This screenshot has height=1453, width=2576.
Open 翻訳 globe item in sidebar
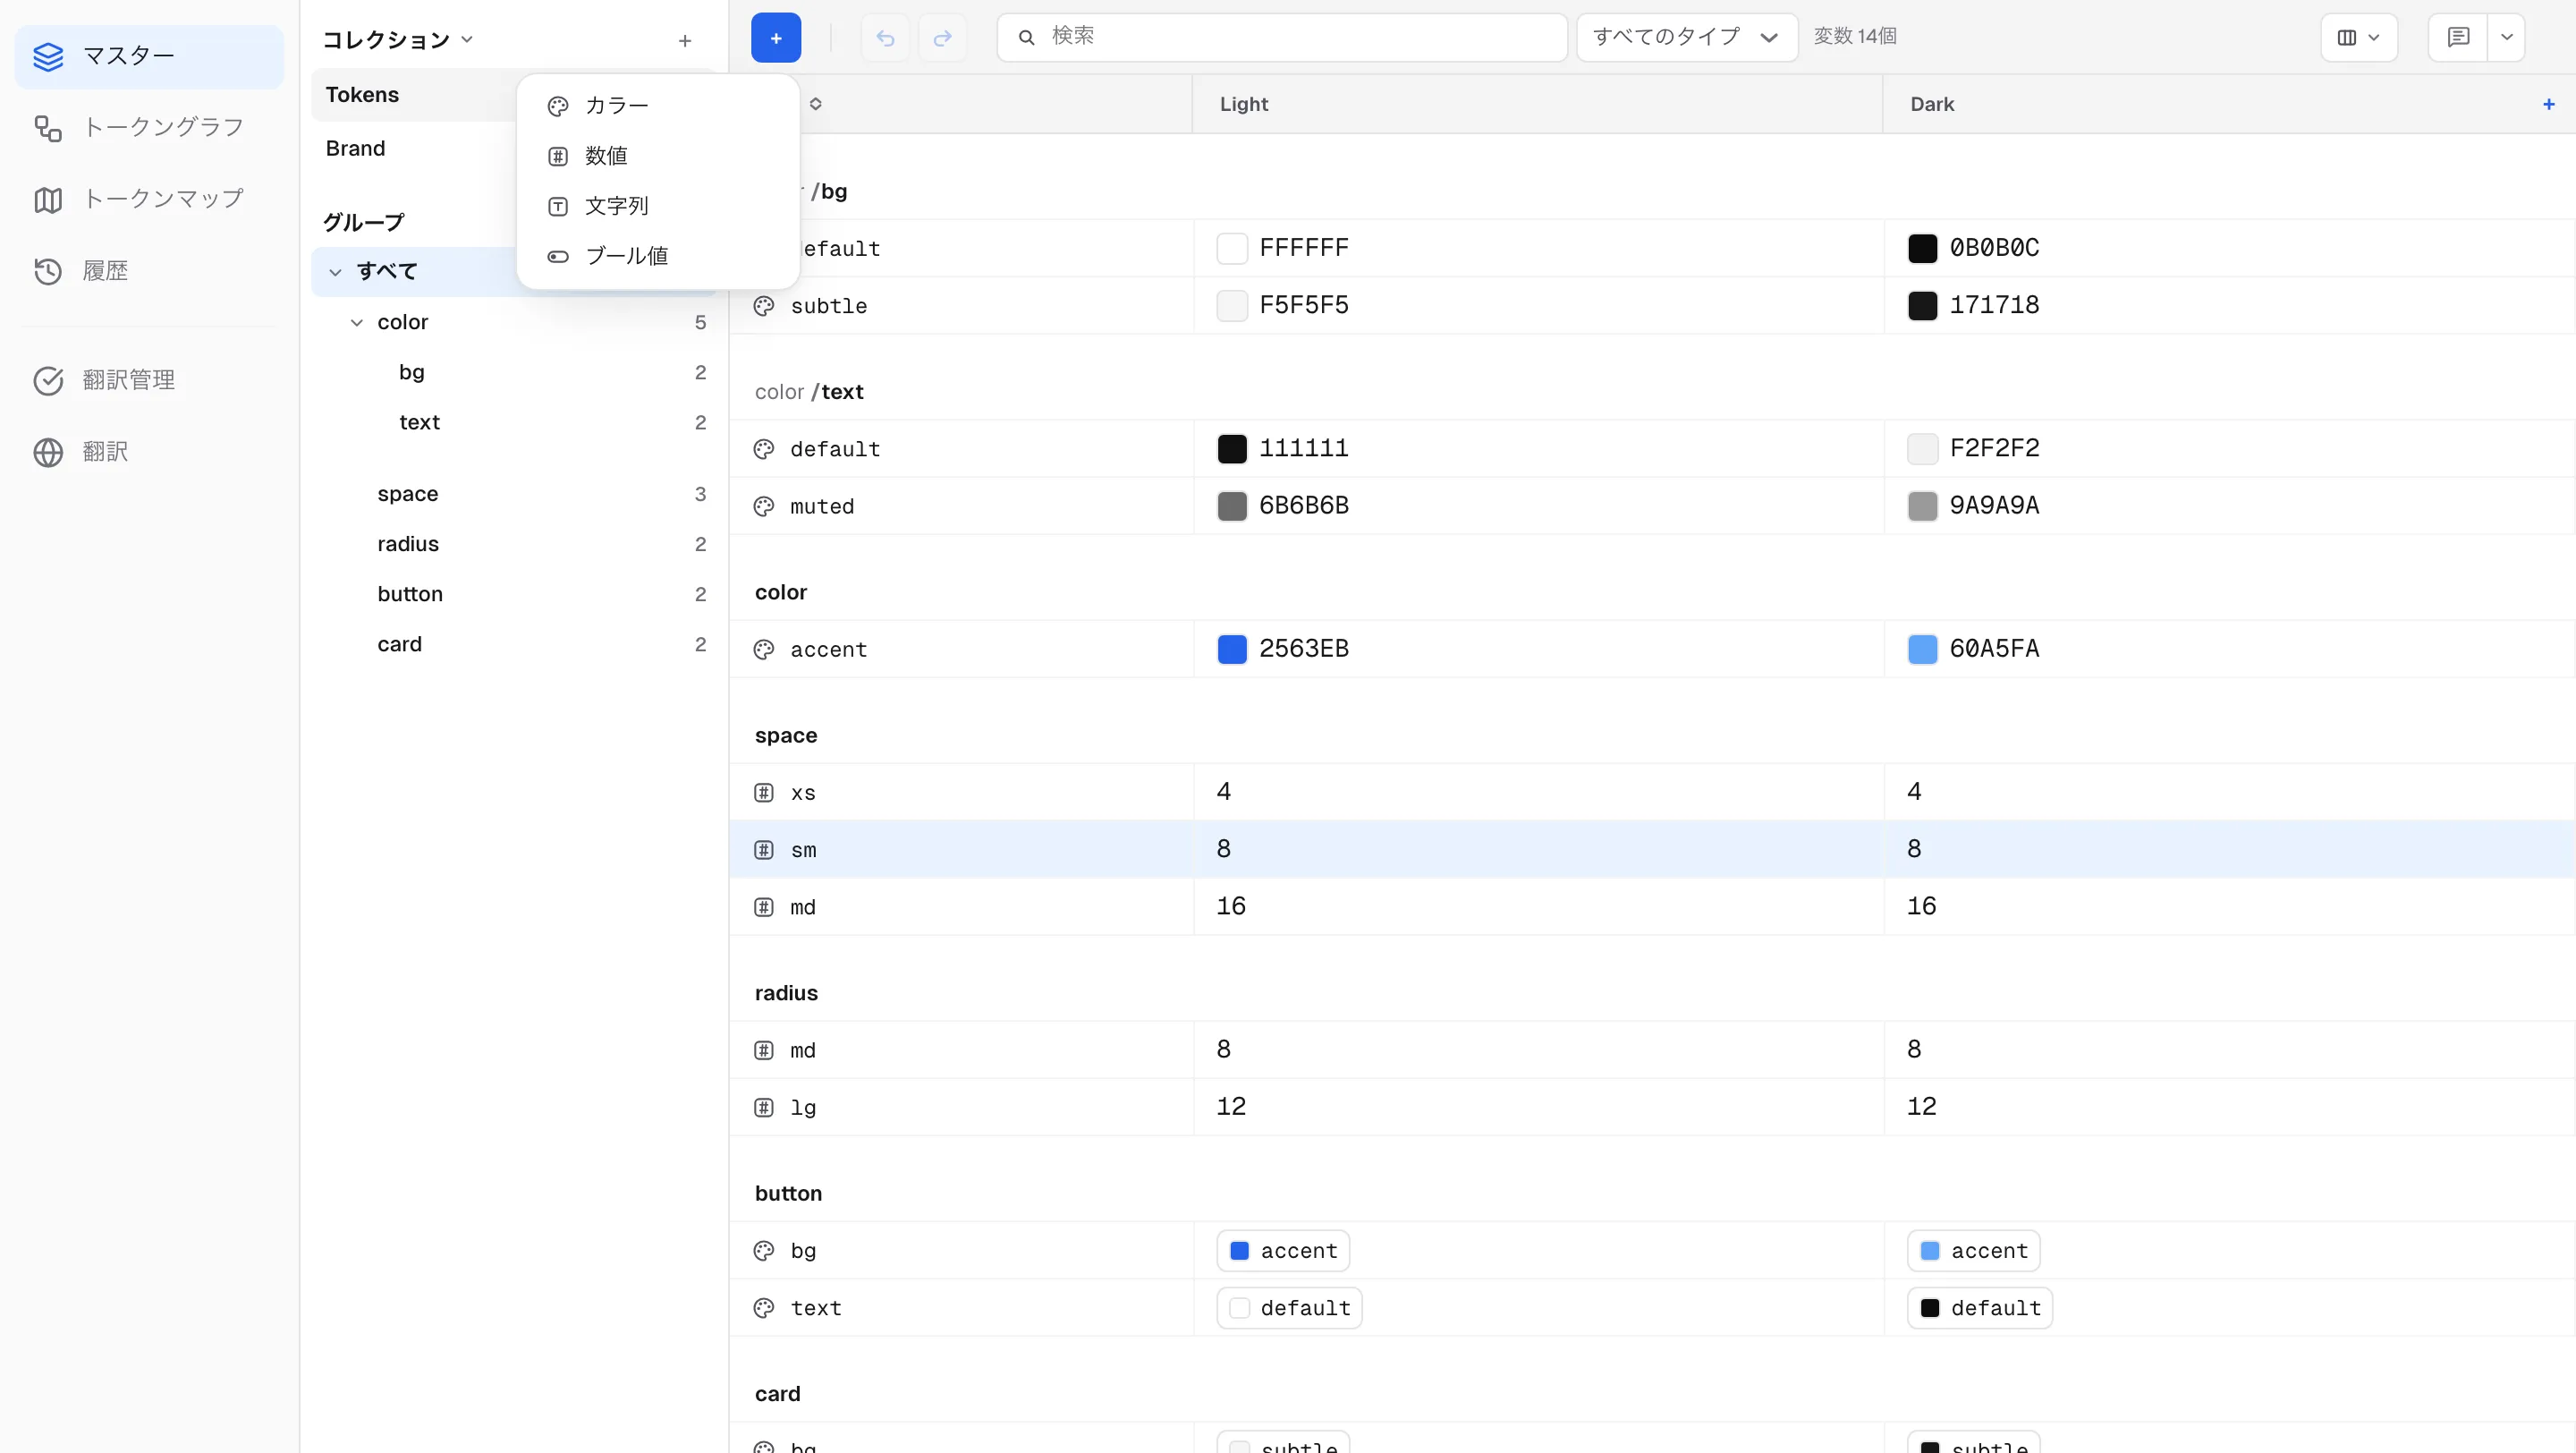coord(149,452)
